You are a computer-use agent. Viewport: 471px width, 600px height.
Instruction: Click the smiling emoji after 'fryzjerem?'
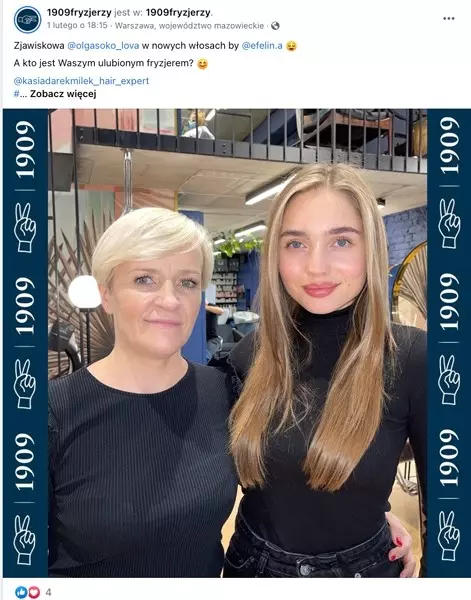pos(202,64)
